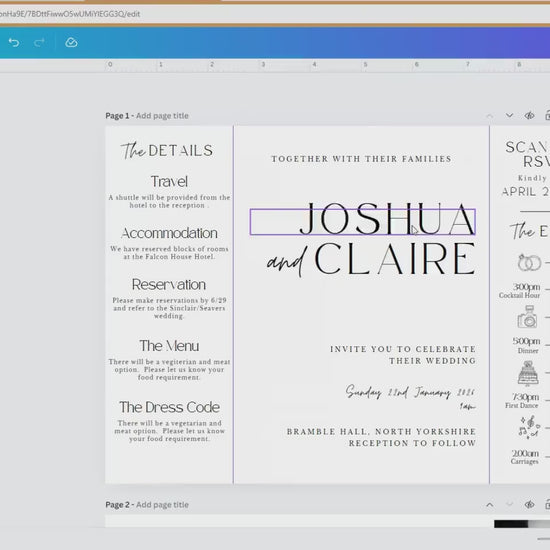Select the reservations by 6/29 paragraph
Viewport: 550px width, 550px height.
pyautogui.click(x=169, y=308)
